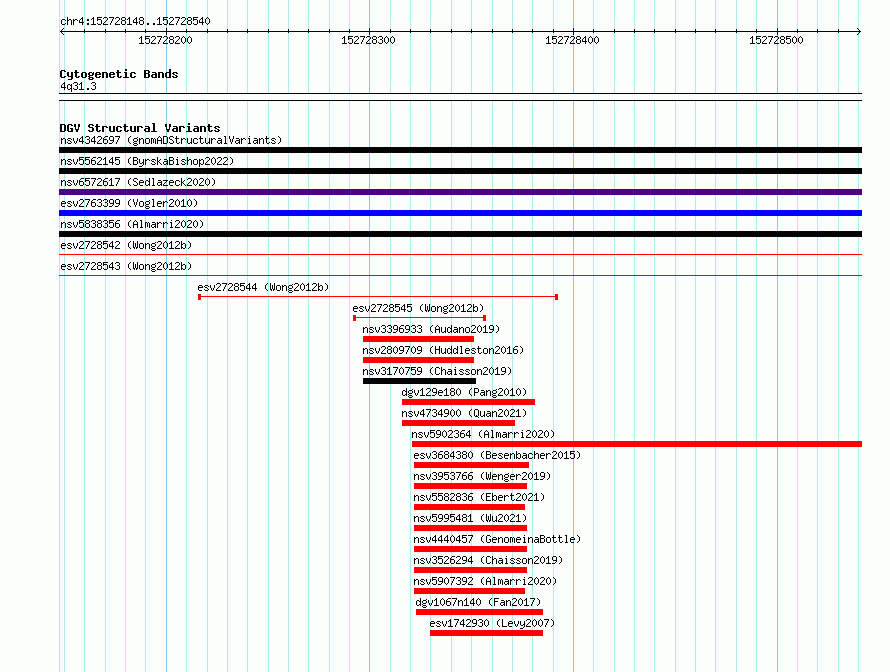This screenshot has height=672, width=890.
Task: Select nsv4440457 GenomeinaBottle label
Action: point(497,539)
